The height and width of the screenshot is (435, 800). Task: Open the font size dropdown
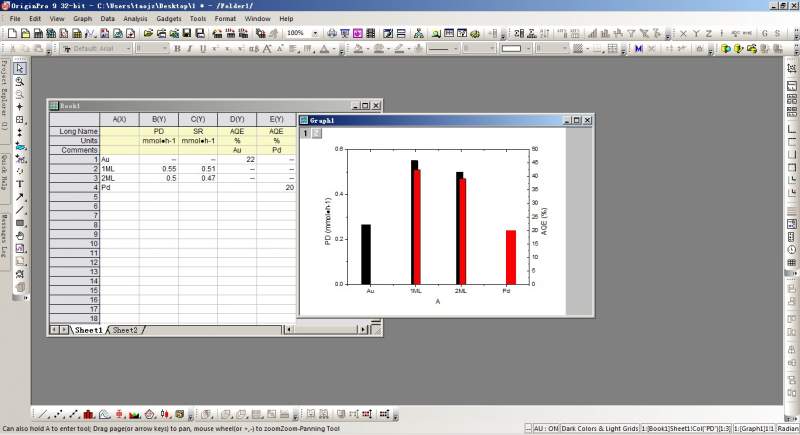tap(165, 48)
